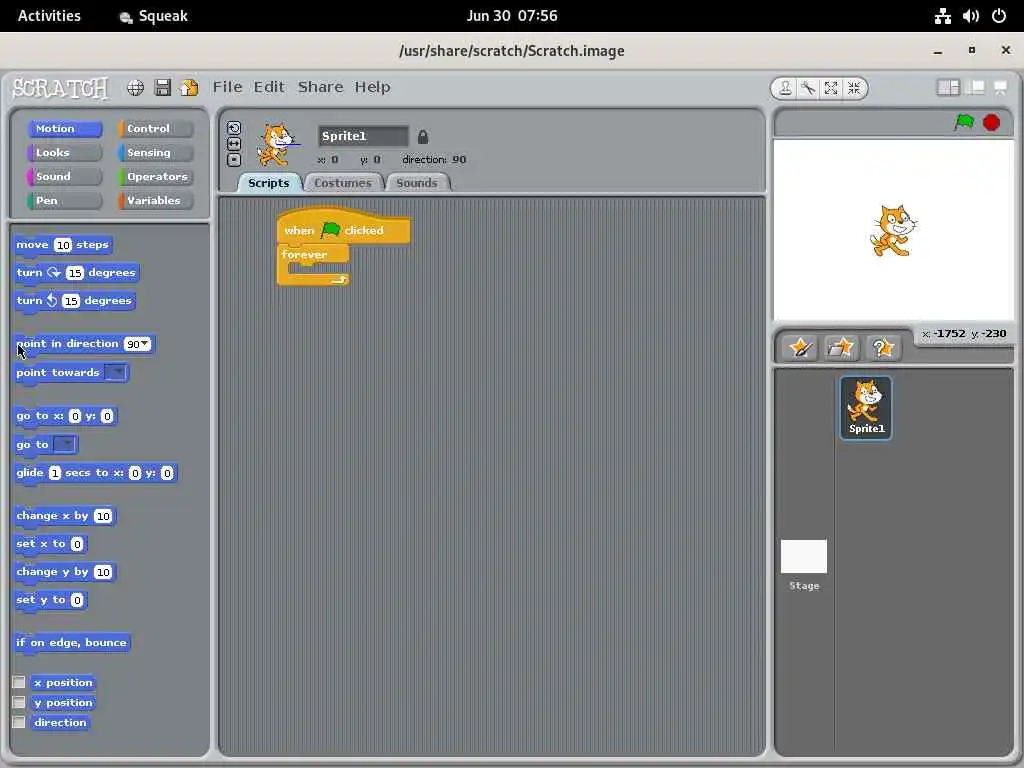
Task: Click the Sprite1 name field
Action: [363, 136]
